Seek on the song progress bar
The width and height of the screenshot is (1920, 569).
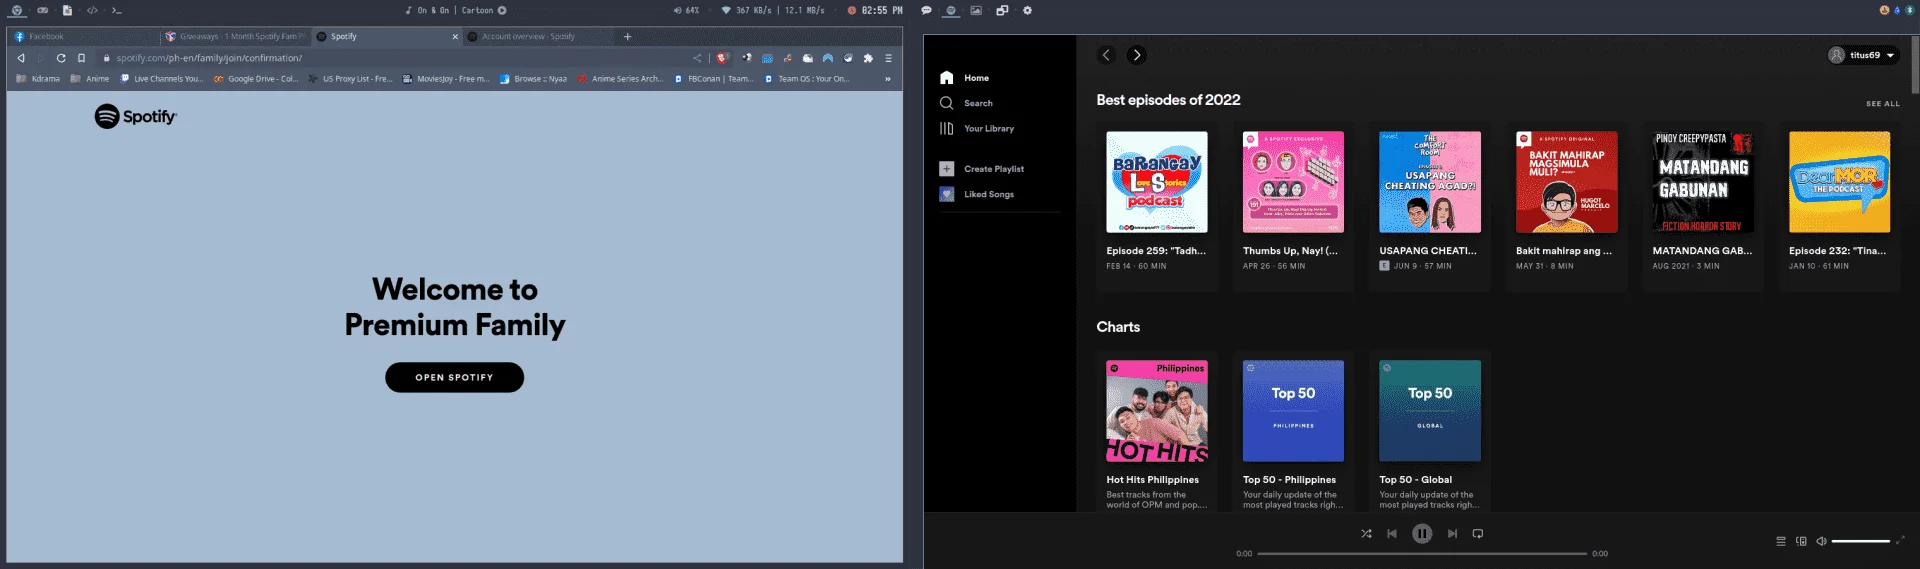(x=1421, y=553)
